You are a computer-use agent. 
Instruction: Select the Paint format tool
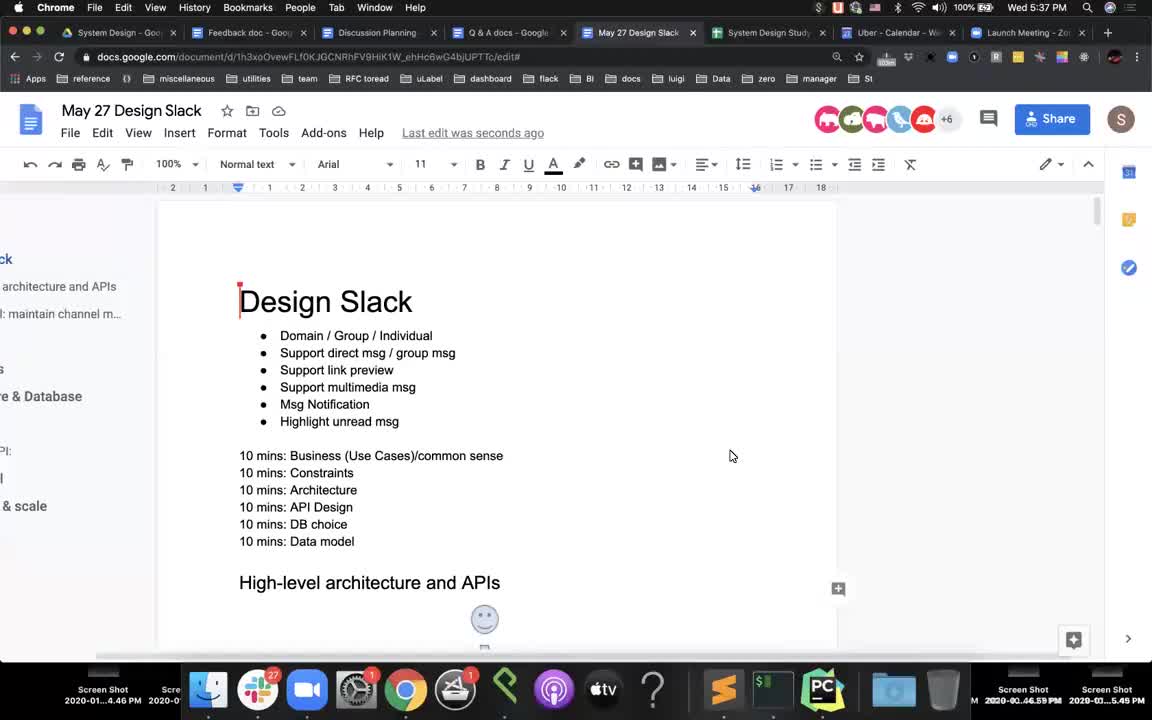pos(127,165)
